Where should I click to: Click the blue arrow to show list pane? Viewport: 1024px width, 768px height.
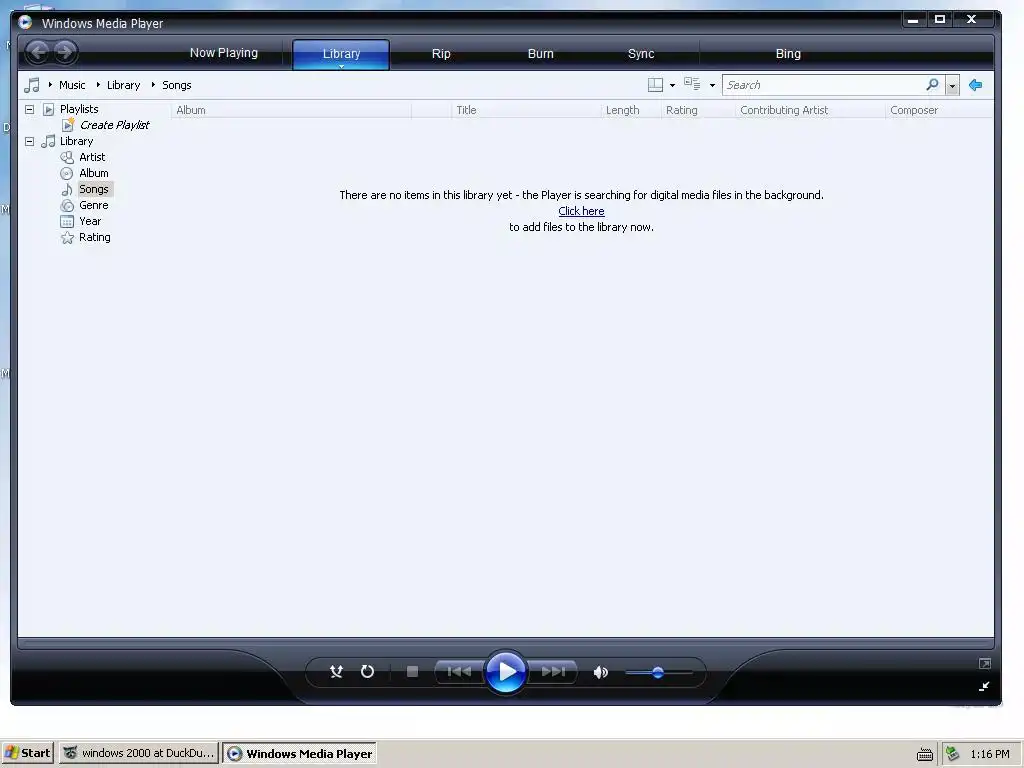pyautogui.click(x=976, y=85)
